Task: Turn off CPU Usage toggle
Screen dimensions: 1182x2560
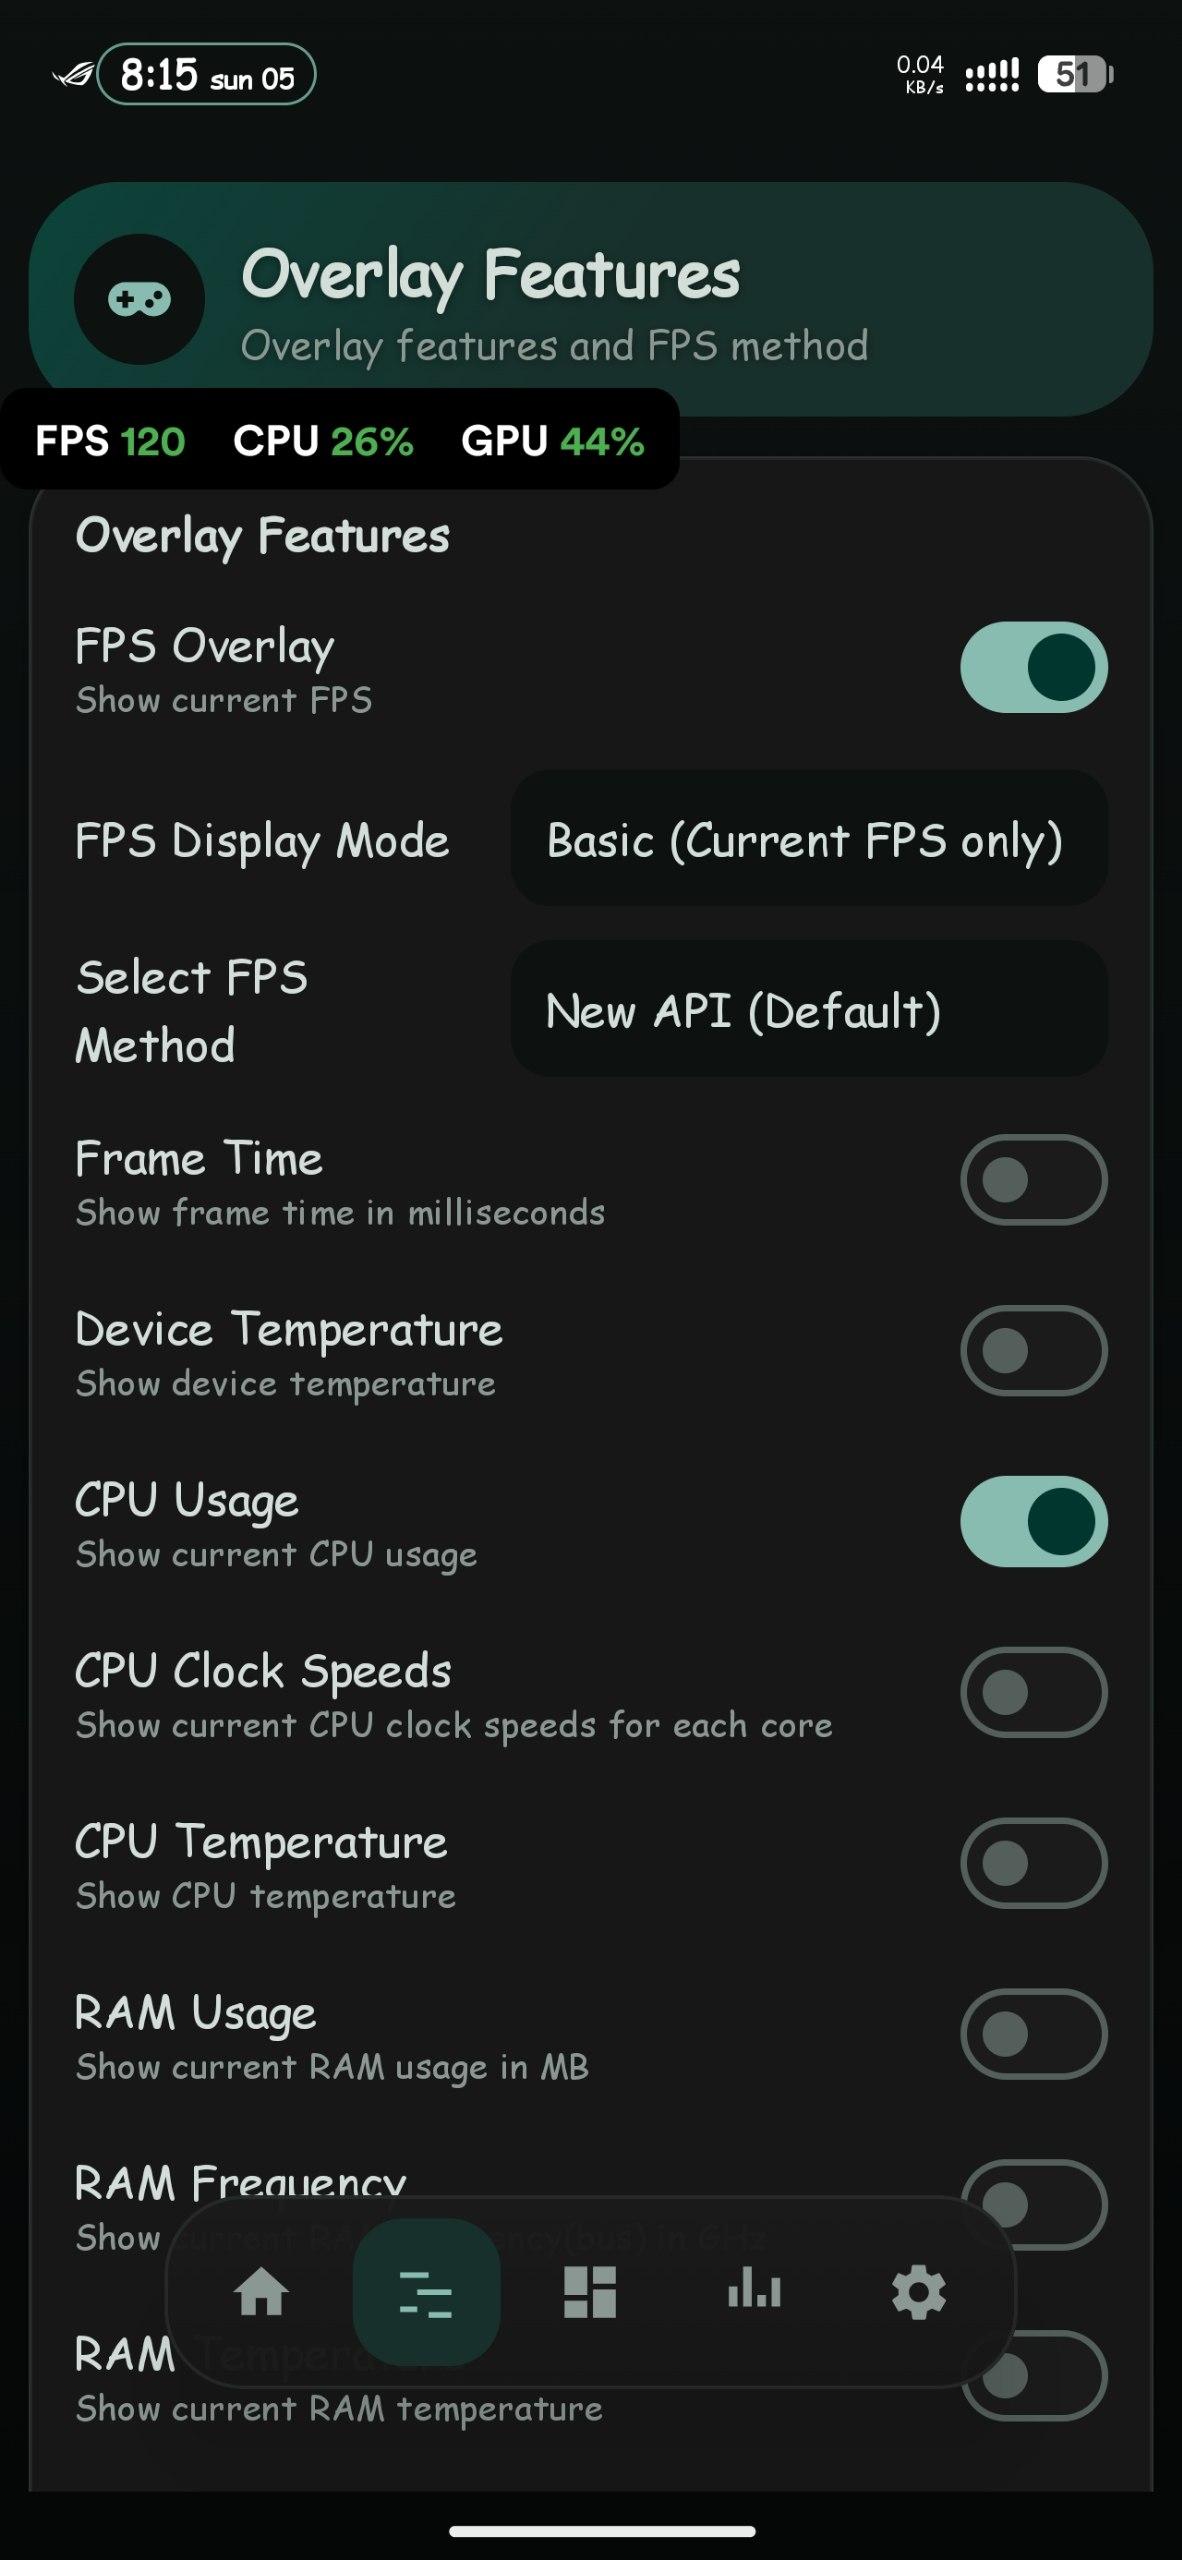Action: coord(1033,1521)
